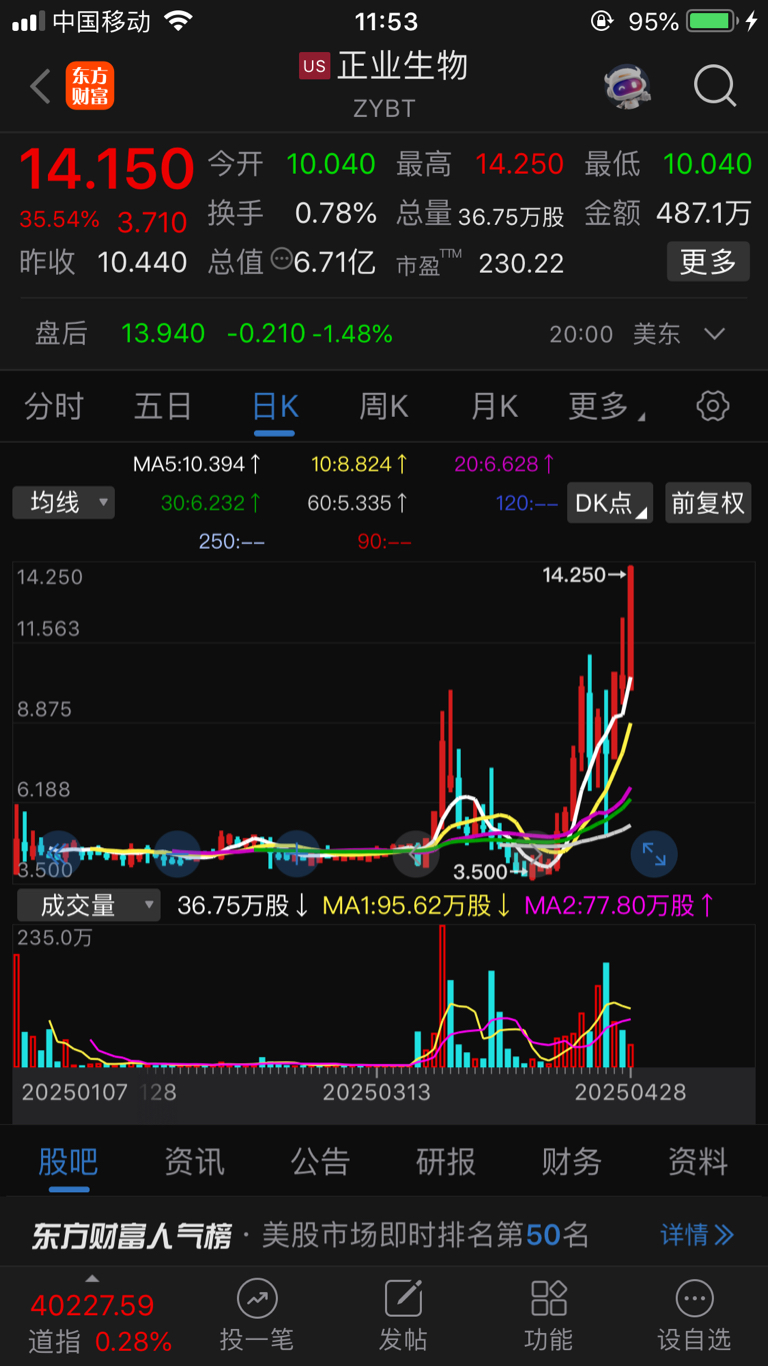Open the 公告 tab
768x1367 pixels.
(x=320, y=1162)
